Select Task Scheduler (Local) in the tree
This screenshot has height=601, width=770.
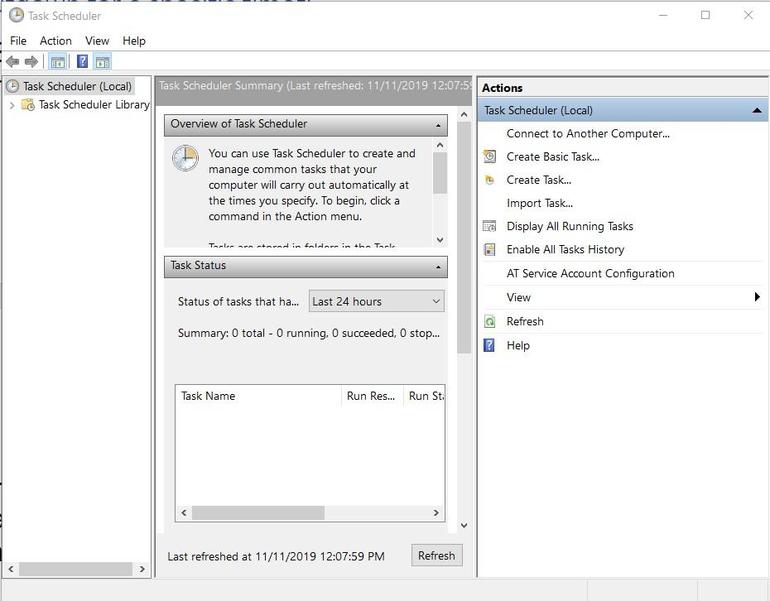coord(77,86)
